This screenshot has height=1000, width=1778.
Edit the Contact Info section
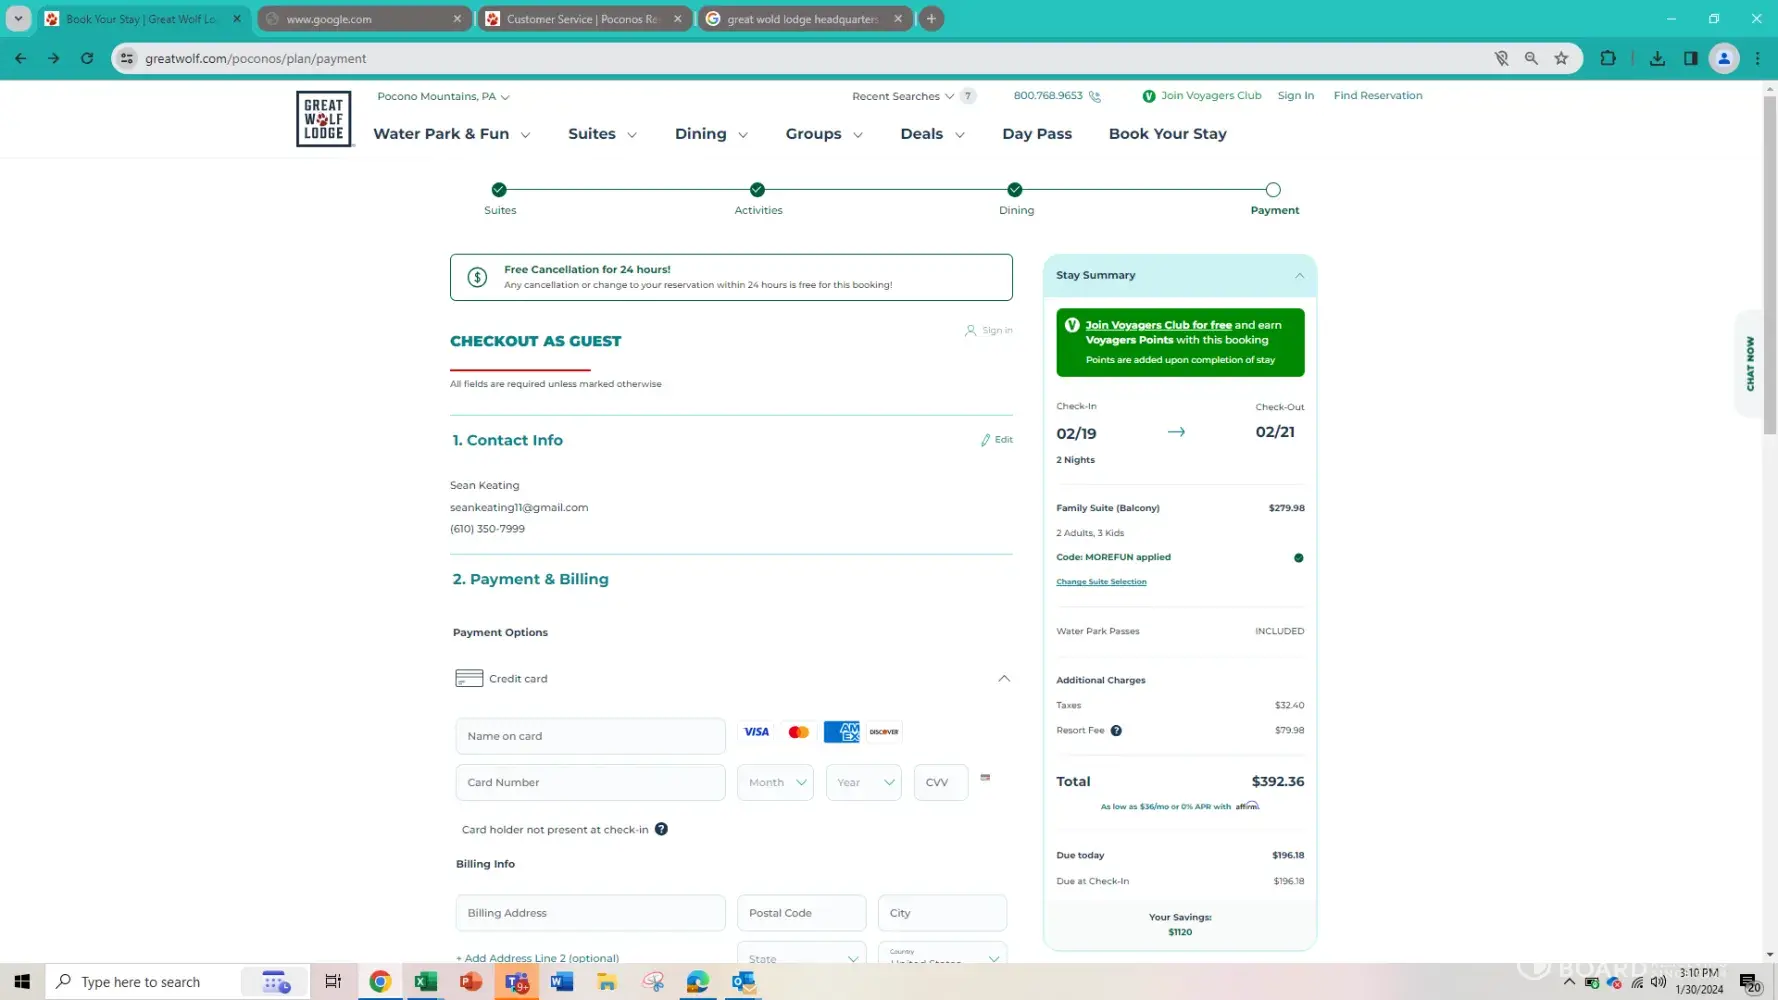pyautogui.click(x=997, y=440)
